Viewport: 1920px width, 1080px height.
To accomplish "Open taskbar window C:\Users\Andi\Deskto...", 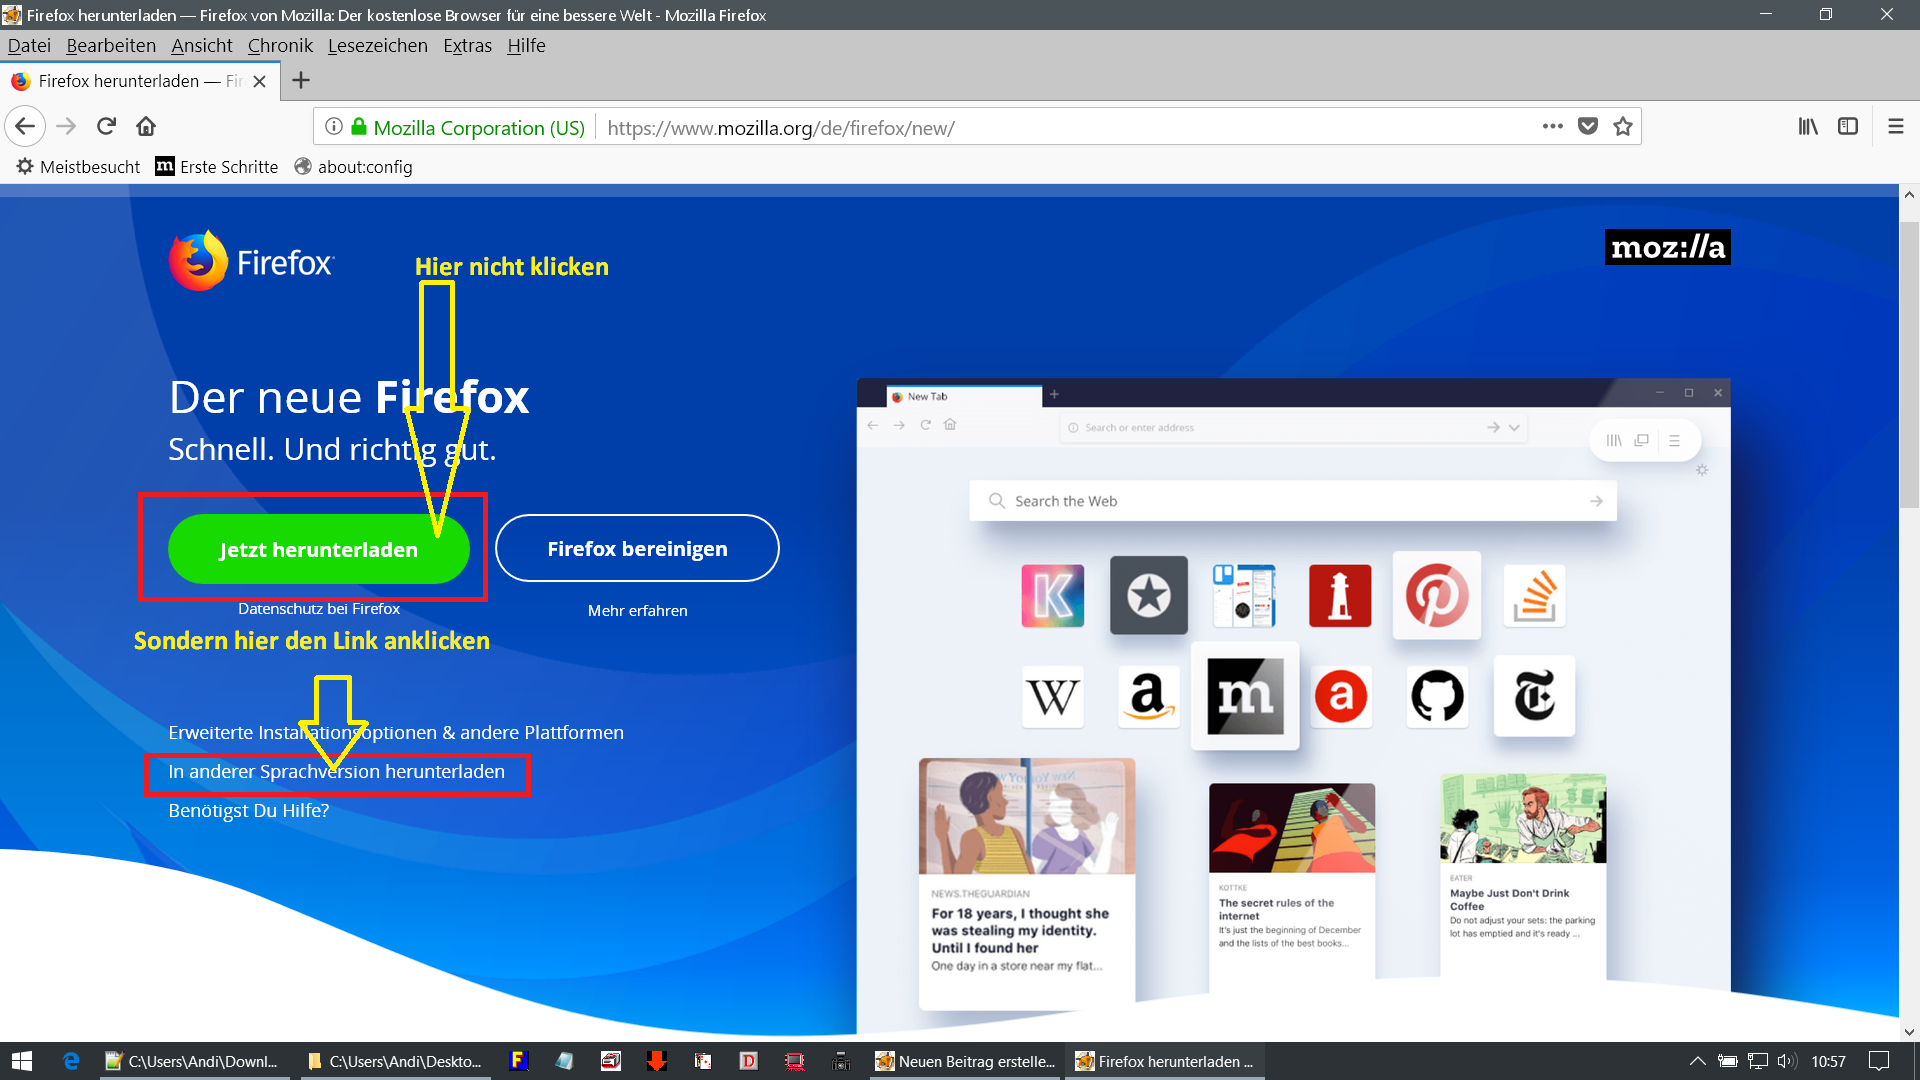I will pyautogui.click(x=397, y=1061).
